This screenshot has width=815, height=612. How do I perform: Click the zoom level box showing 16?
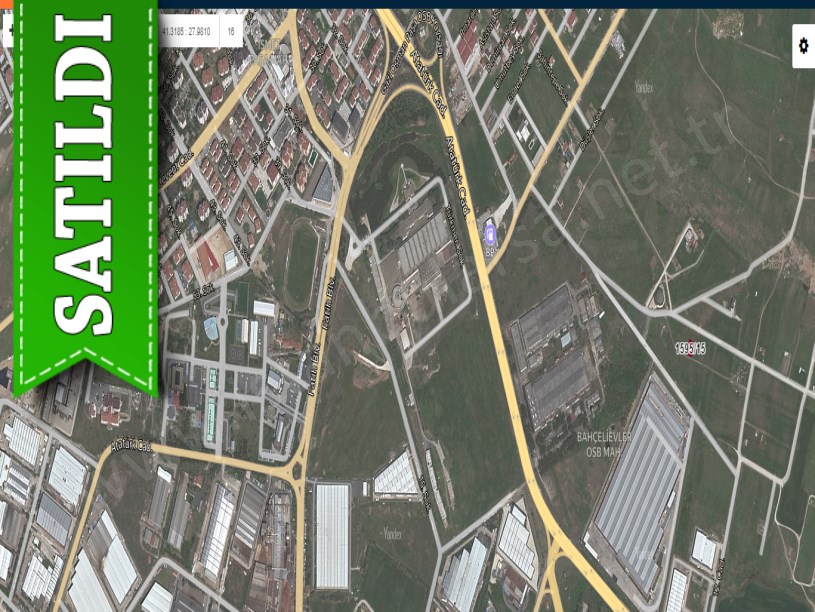[231, 31]
